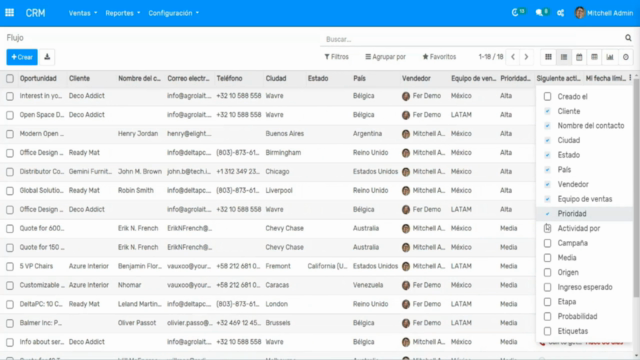Click Fer Demo avatar in Interest in yo... row
640x360 pixels.
[x=406, y=96]
